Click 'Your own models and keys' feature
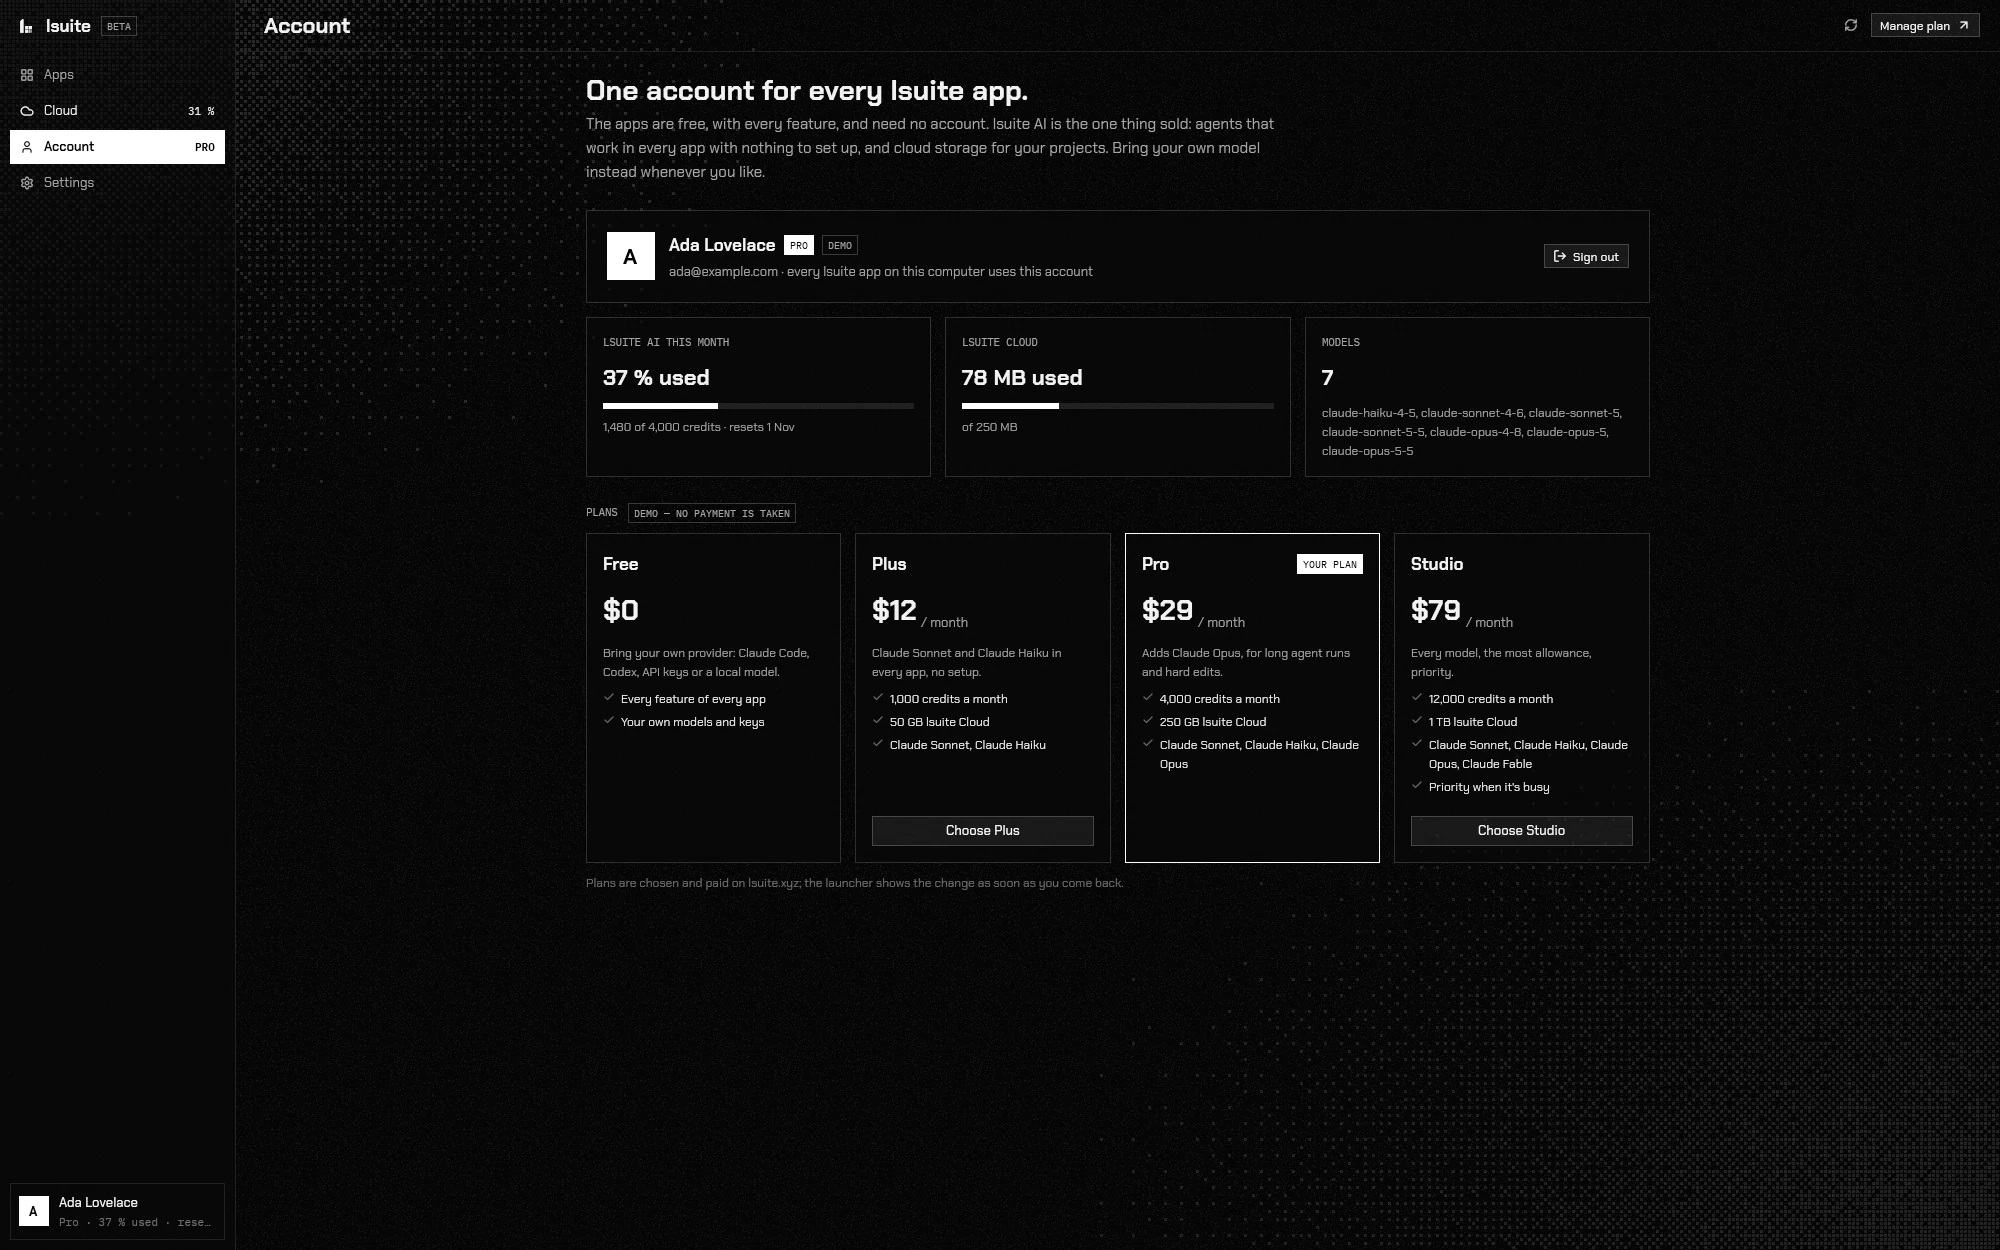The width and height of the screenshot is (2000, 1250). click(692, 722)
